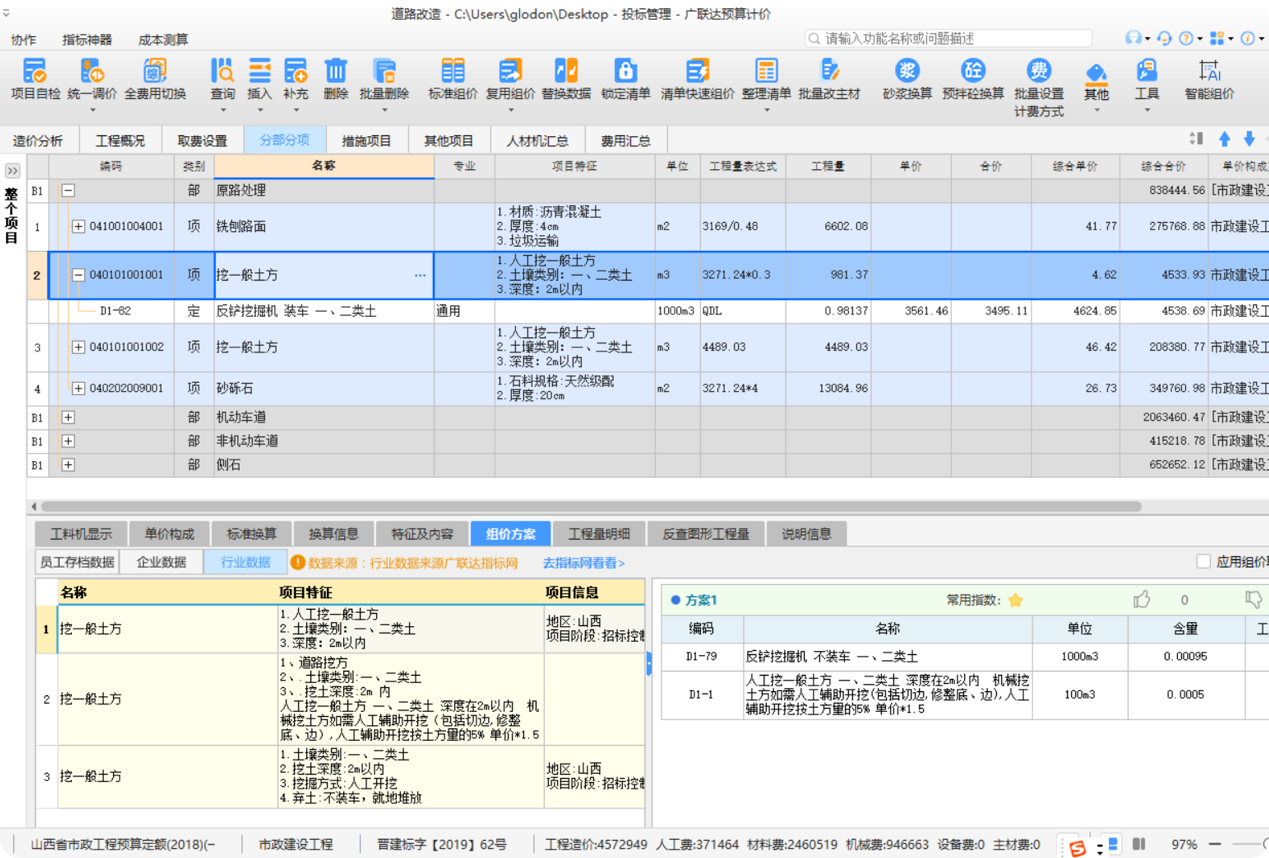Toggle the 常用指数 star for 方案1

pyautogui.click(x=1015, y=601)
